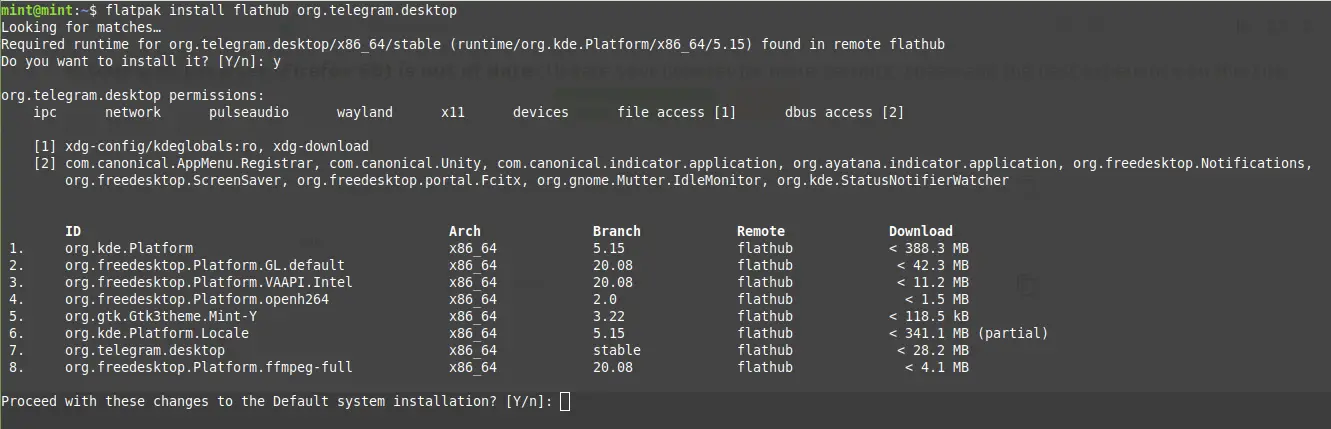The height and width of the screenshot is (429, 1331).
Task: Click download size '< 388.3 MB'
Action: [929, 248]
